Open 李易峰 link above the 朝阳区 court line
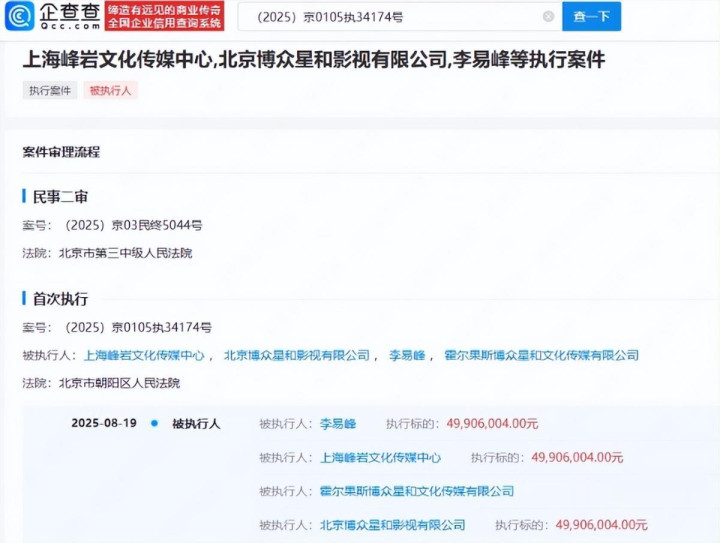This screenshot has height=543, width=720. coord(407,355)
